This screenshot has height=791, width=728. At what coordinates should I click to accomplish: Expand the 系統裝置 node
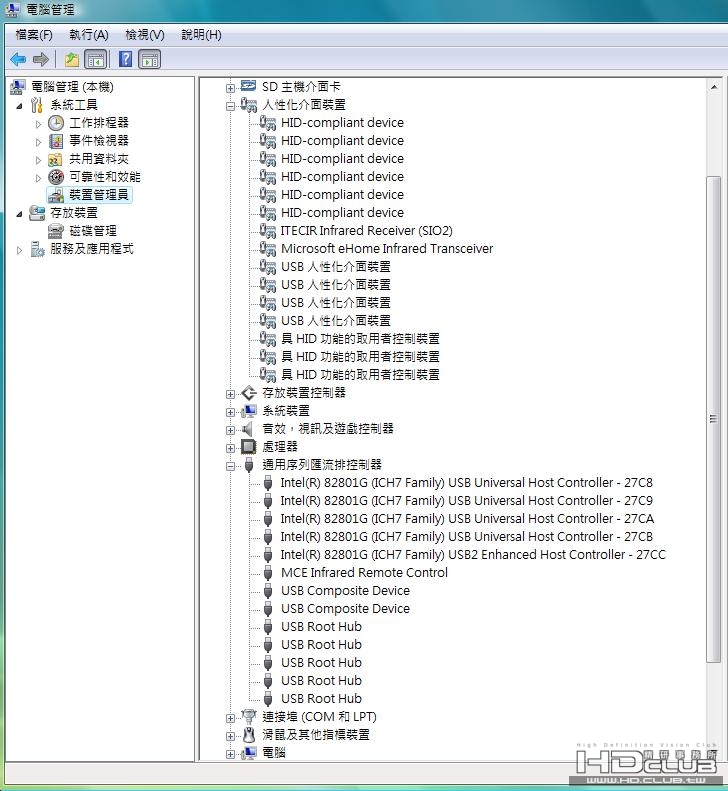(230, 413)
